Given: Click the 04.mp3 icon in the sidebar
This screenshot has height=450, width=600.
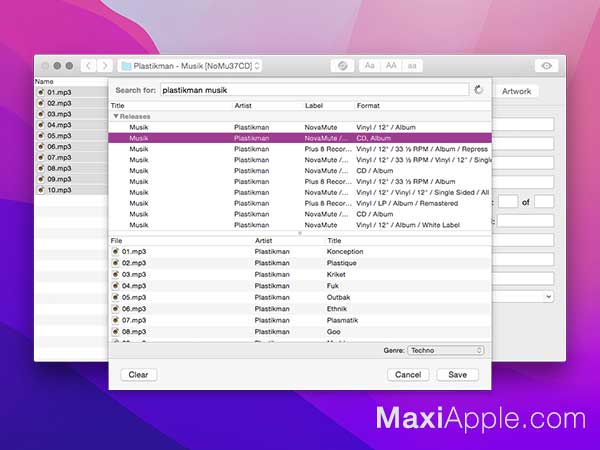Looking at the screenshot, I should [x=41, y=125].
